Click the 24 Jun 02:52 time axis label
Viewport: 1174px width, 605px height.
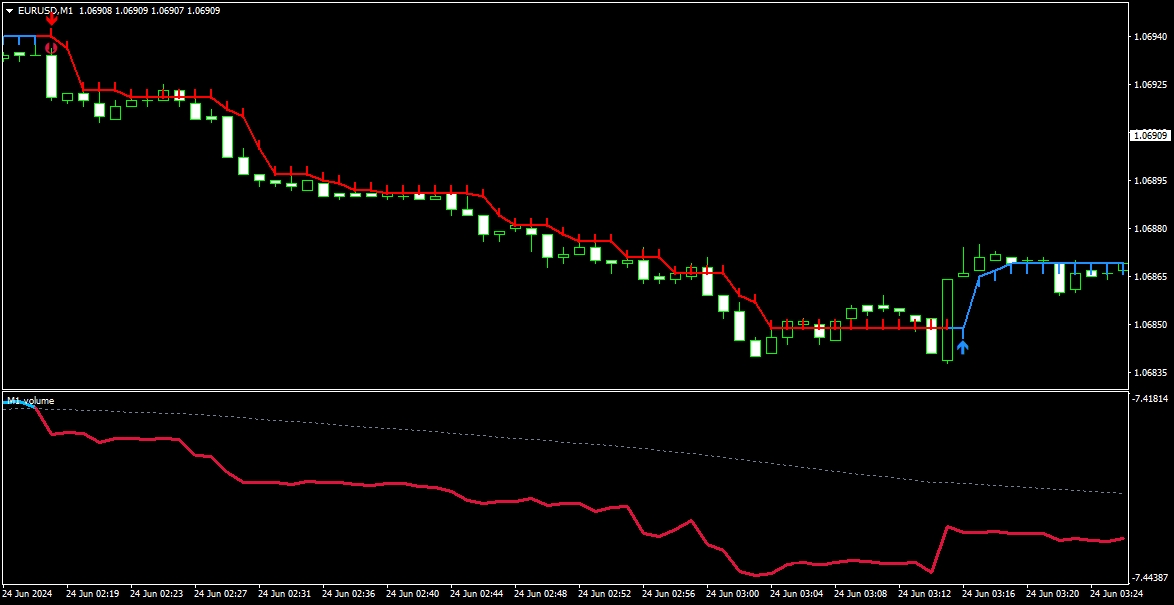point(607,594)
